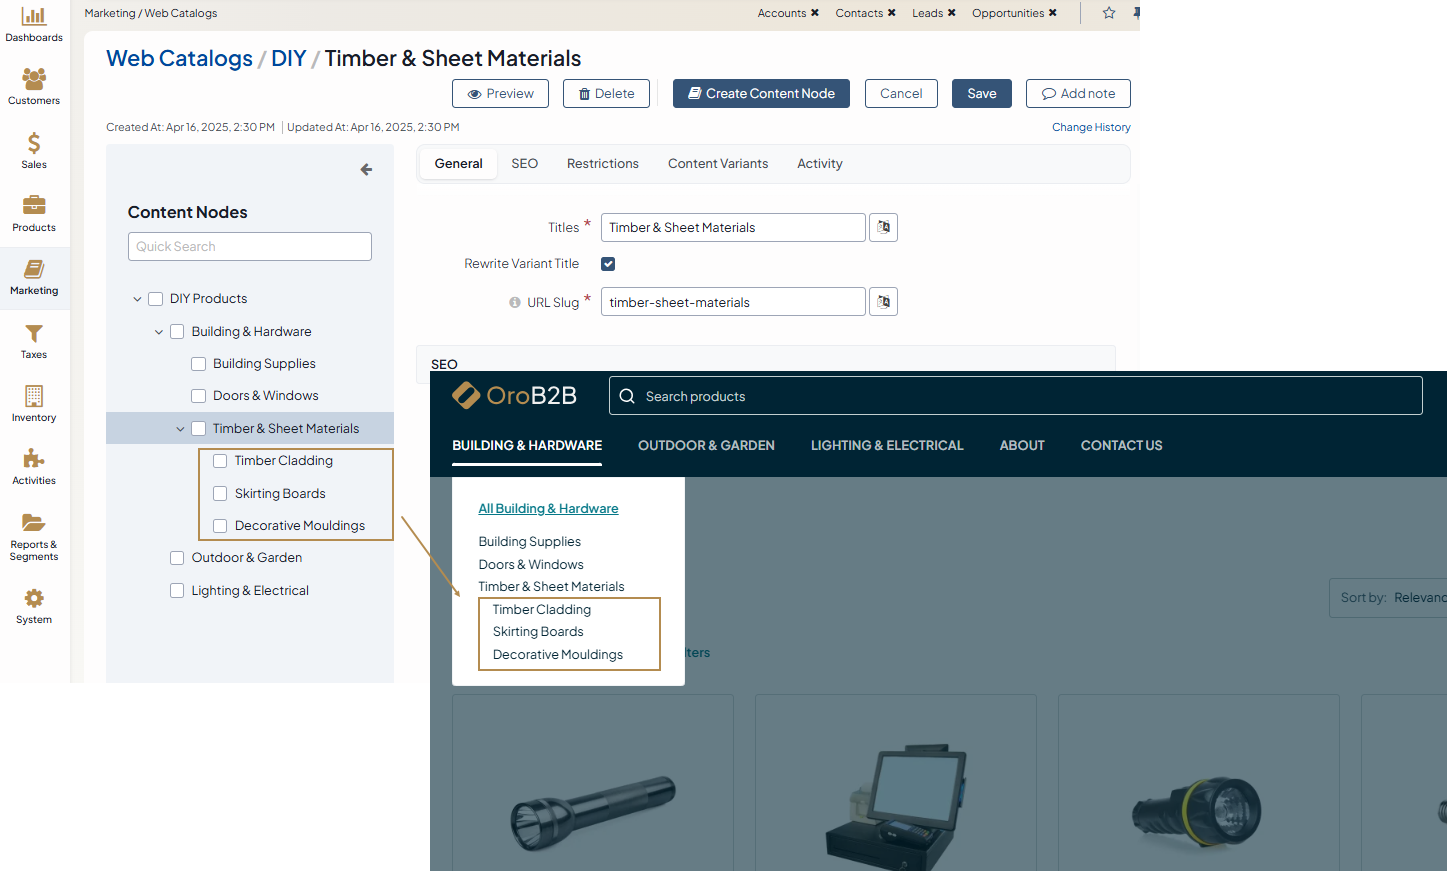
Task: Open the Content Variants tab
Action: coord(718,164)
